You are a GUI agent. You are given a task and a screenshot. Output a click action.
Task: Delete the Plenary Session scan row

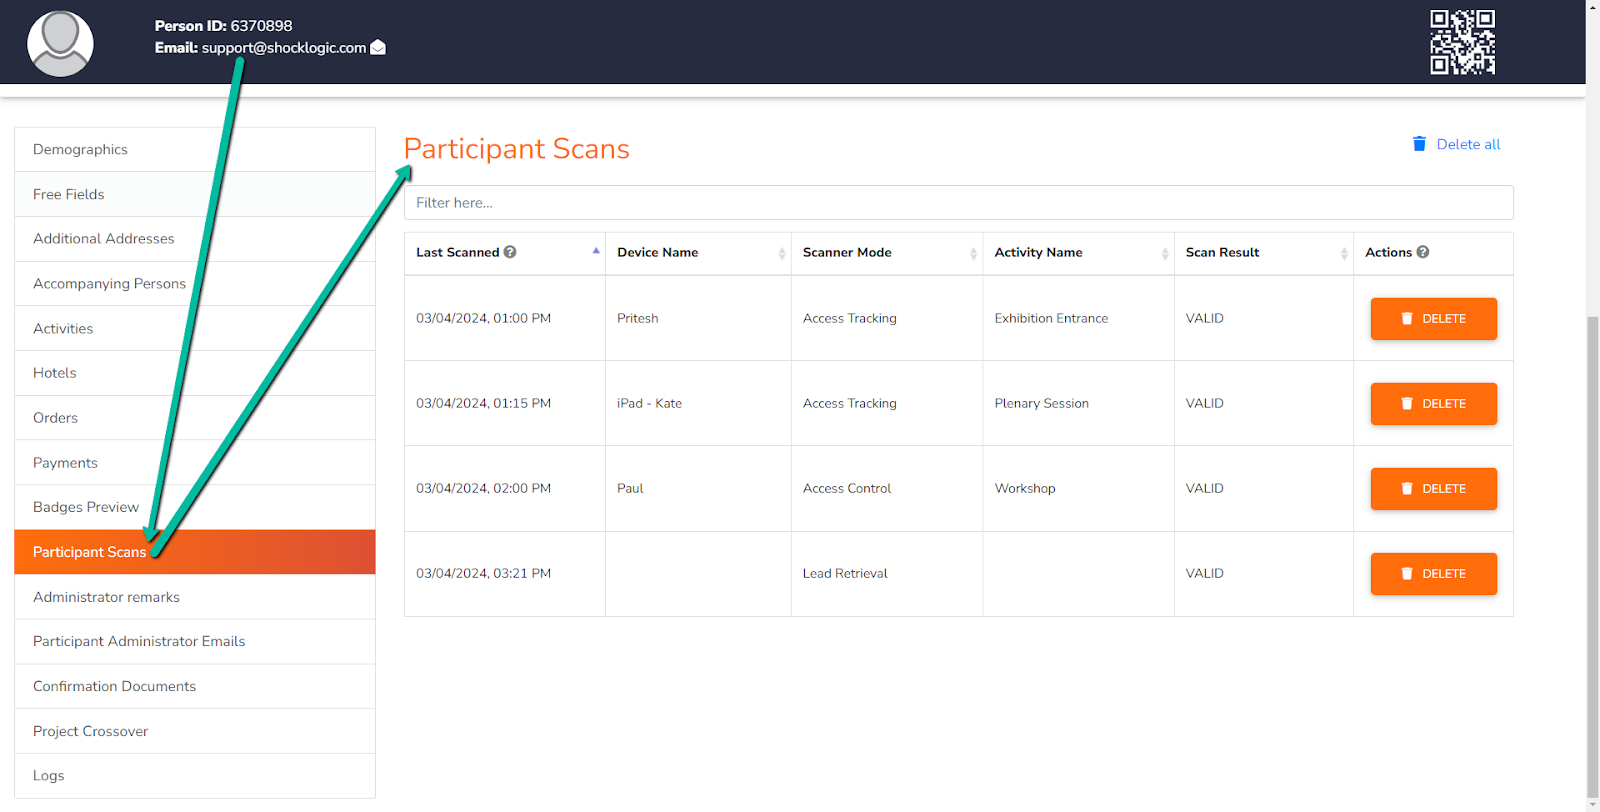tap(1433, 404)
